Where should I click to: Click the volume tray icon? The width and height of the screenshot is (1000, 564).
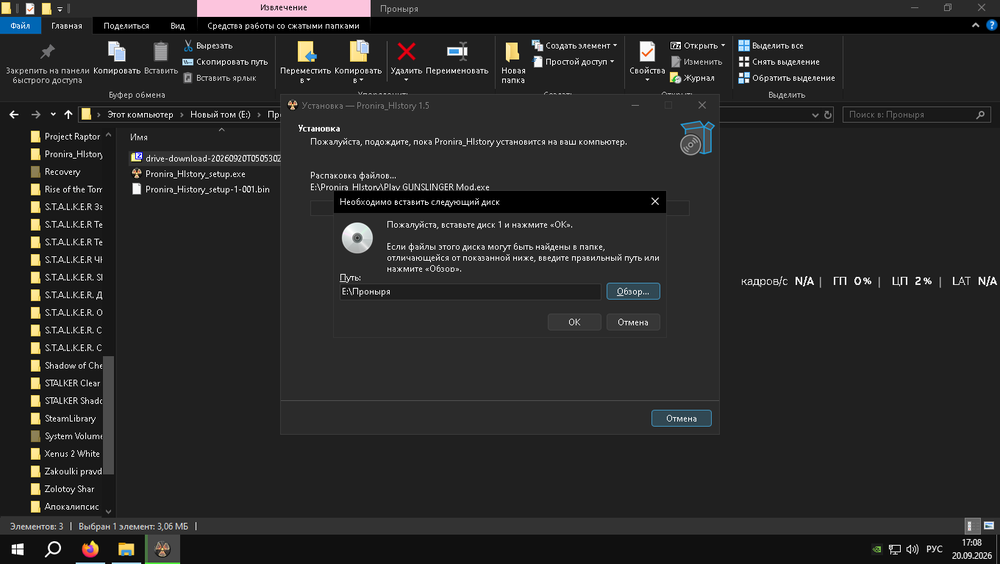point(912,549)
